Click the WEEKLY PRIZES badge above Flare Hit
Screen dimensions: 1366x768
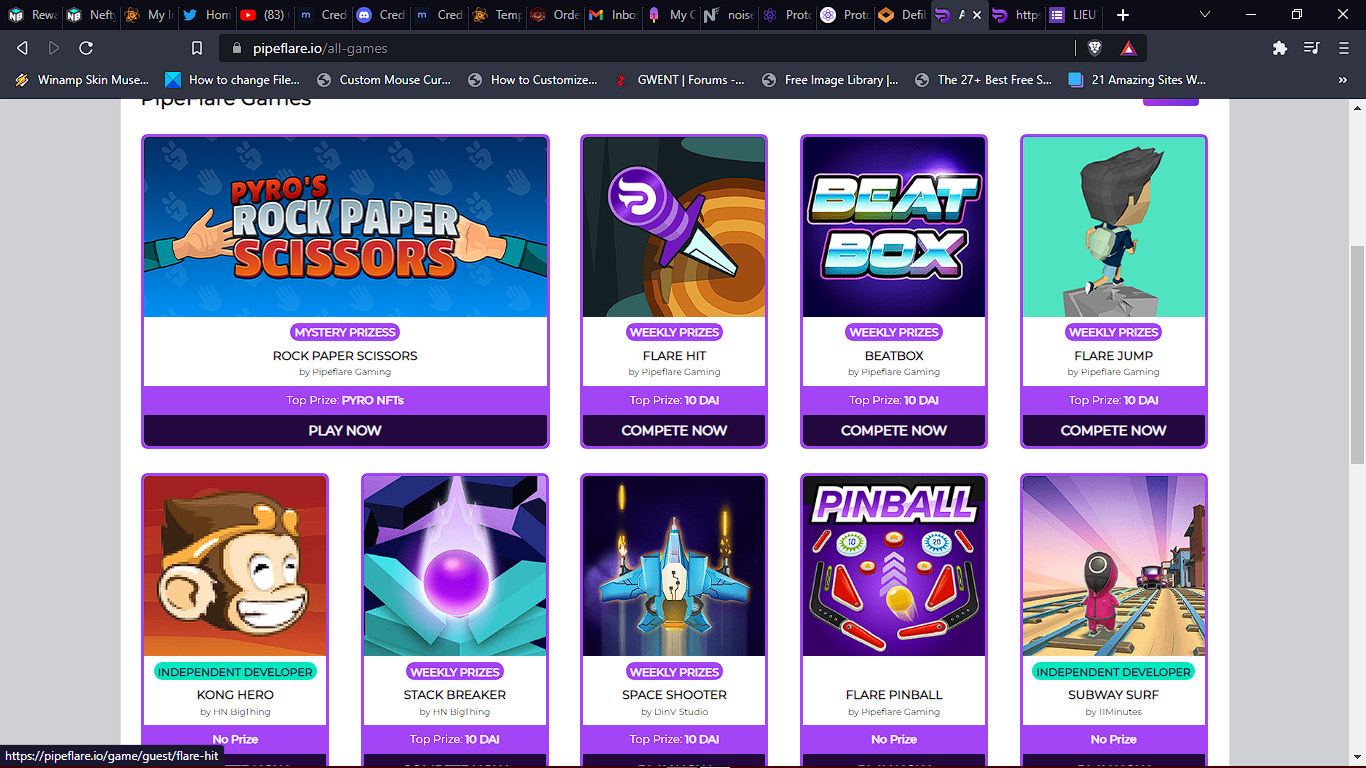click(674, 332)
